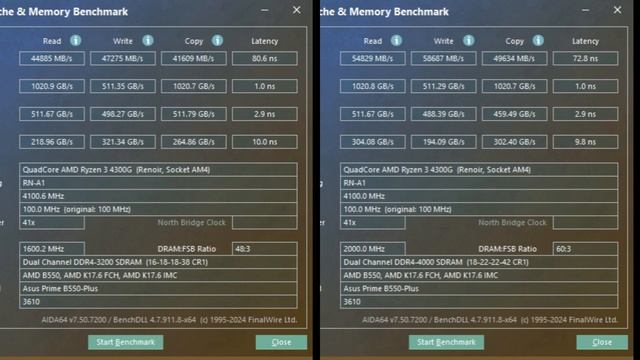The width and height of the screenshot is (640, 360).
Task: Click 511.79 GB/s copy field
Action: (x=193, y=114)
